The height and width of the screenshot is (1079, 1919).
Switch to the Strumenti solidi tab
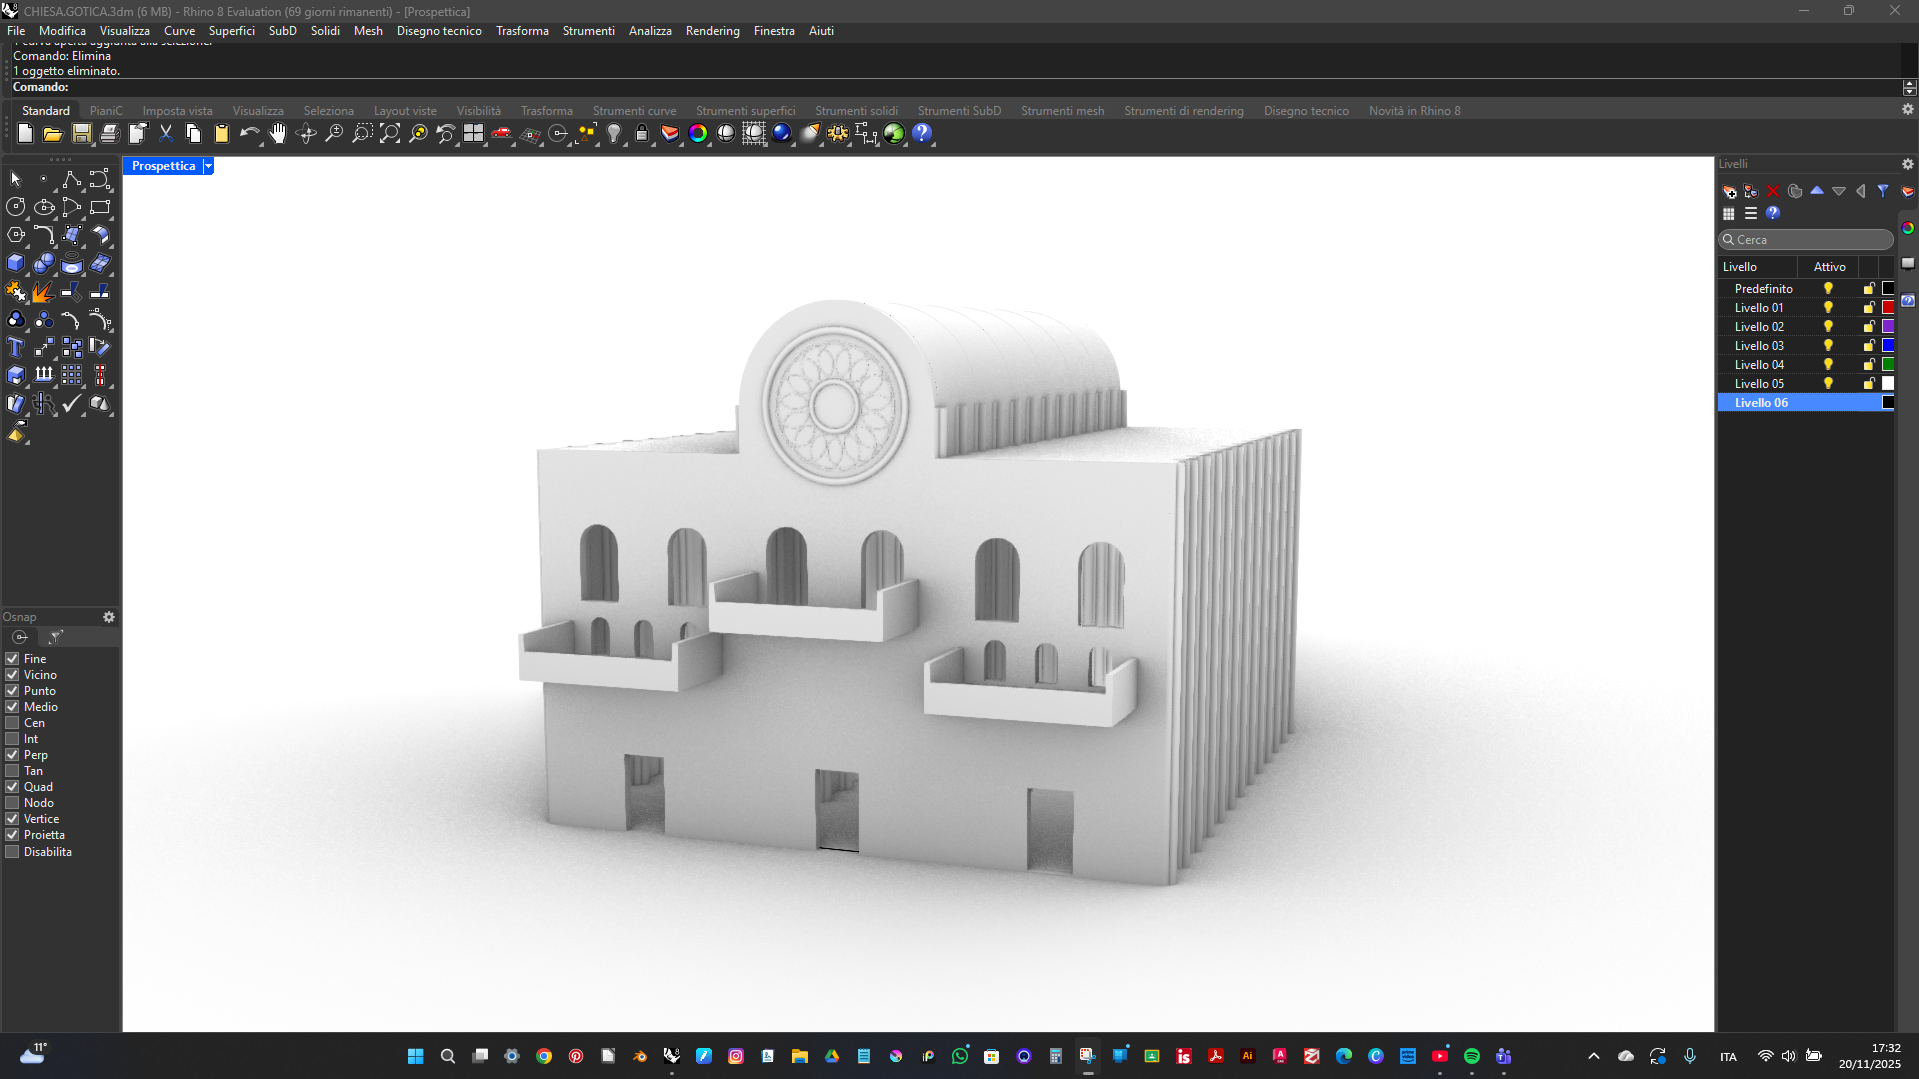tap(856, 111)
